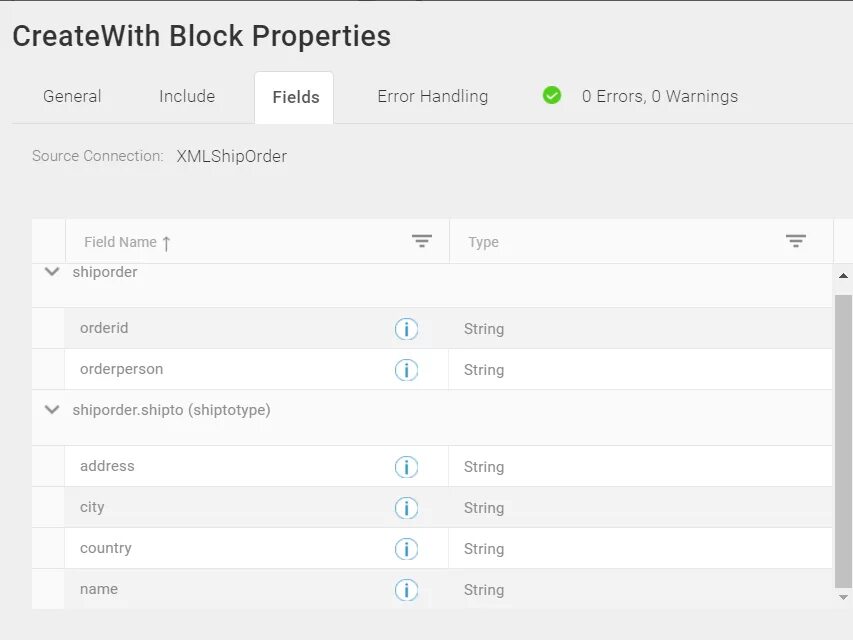Go to the Error Handling tab
Viewport: 853px width, 640px height.
click(432, 97)
